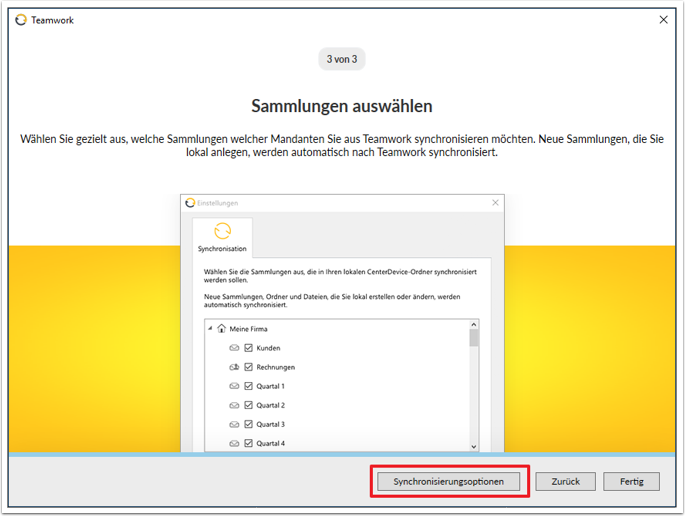This screenshot has width=685, height=516.
Task: Click the orange Synchronisation arrows icon
Action: point(222,231)
